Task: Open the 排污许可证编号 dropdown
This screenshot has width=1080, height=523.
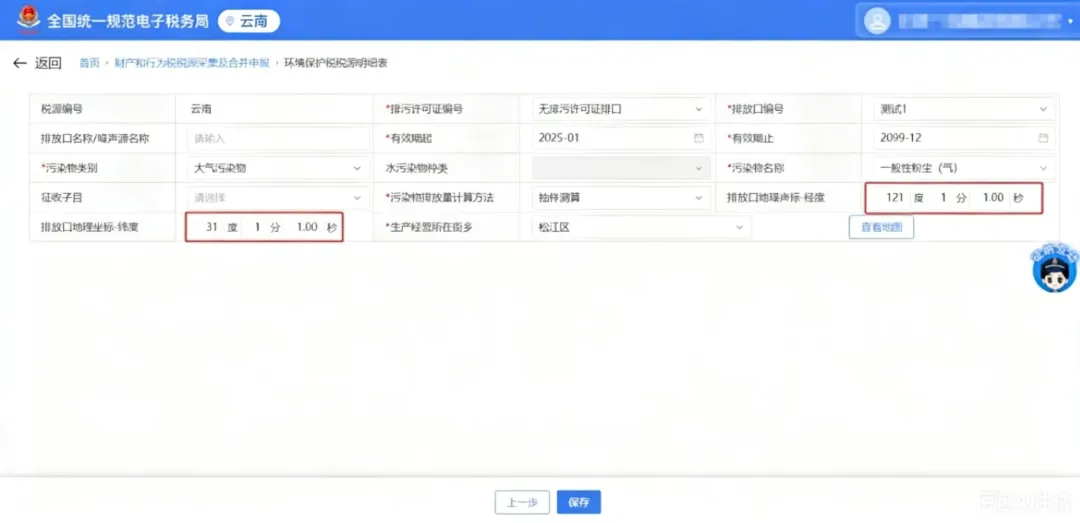Action: (x=621, y=109)
